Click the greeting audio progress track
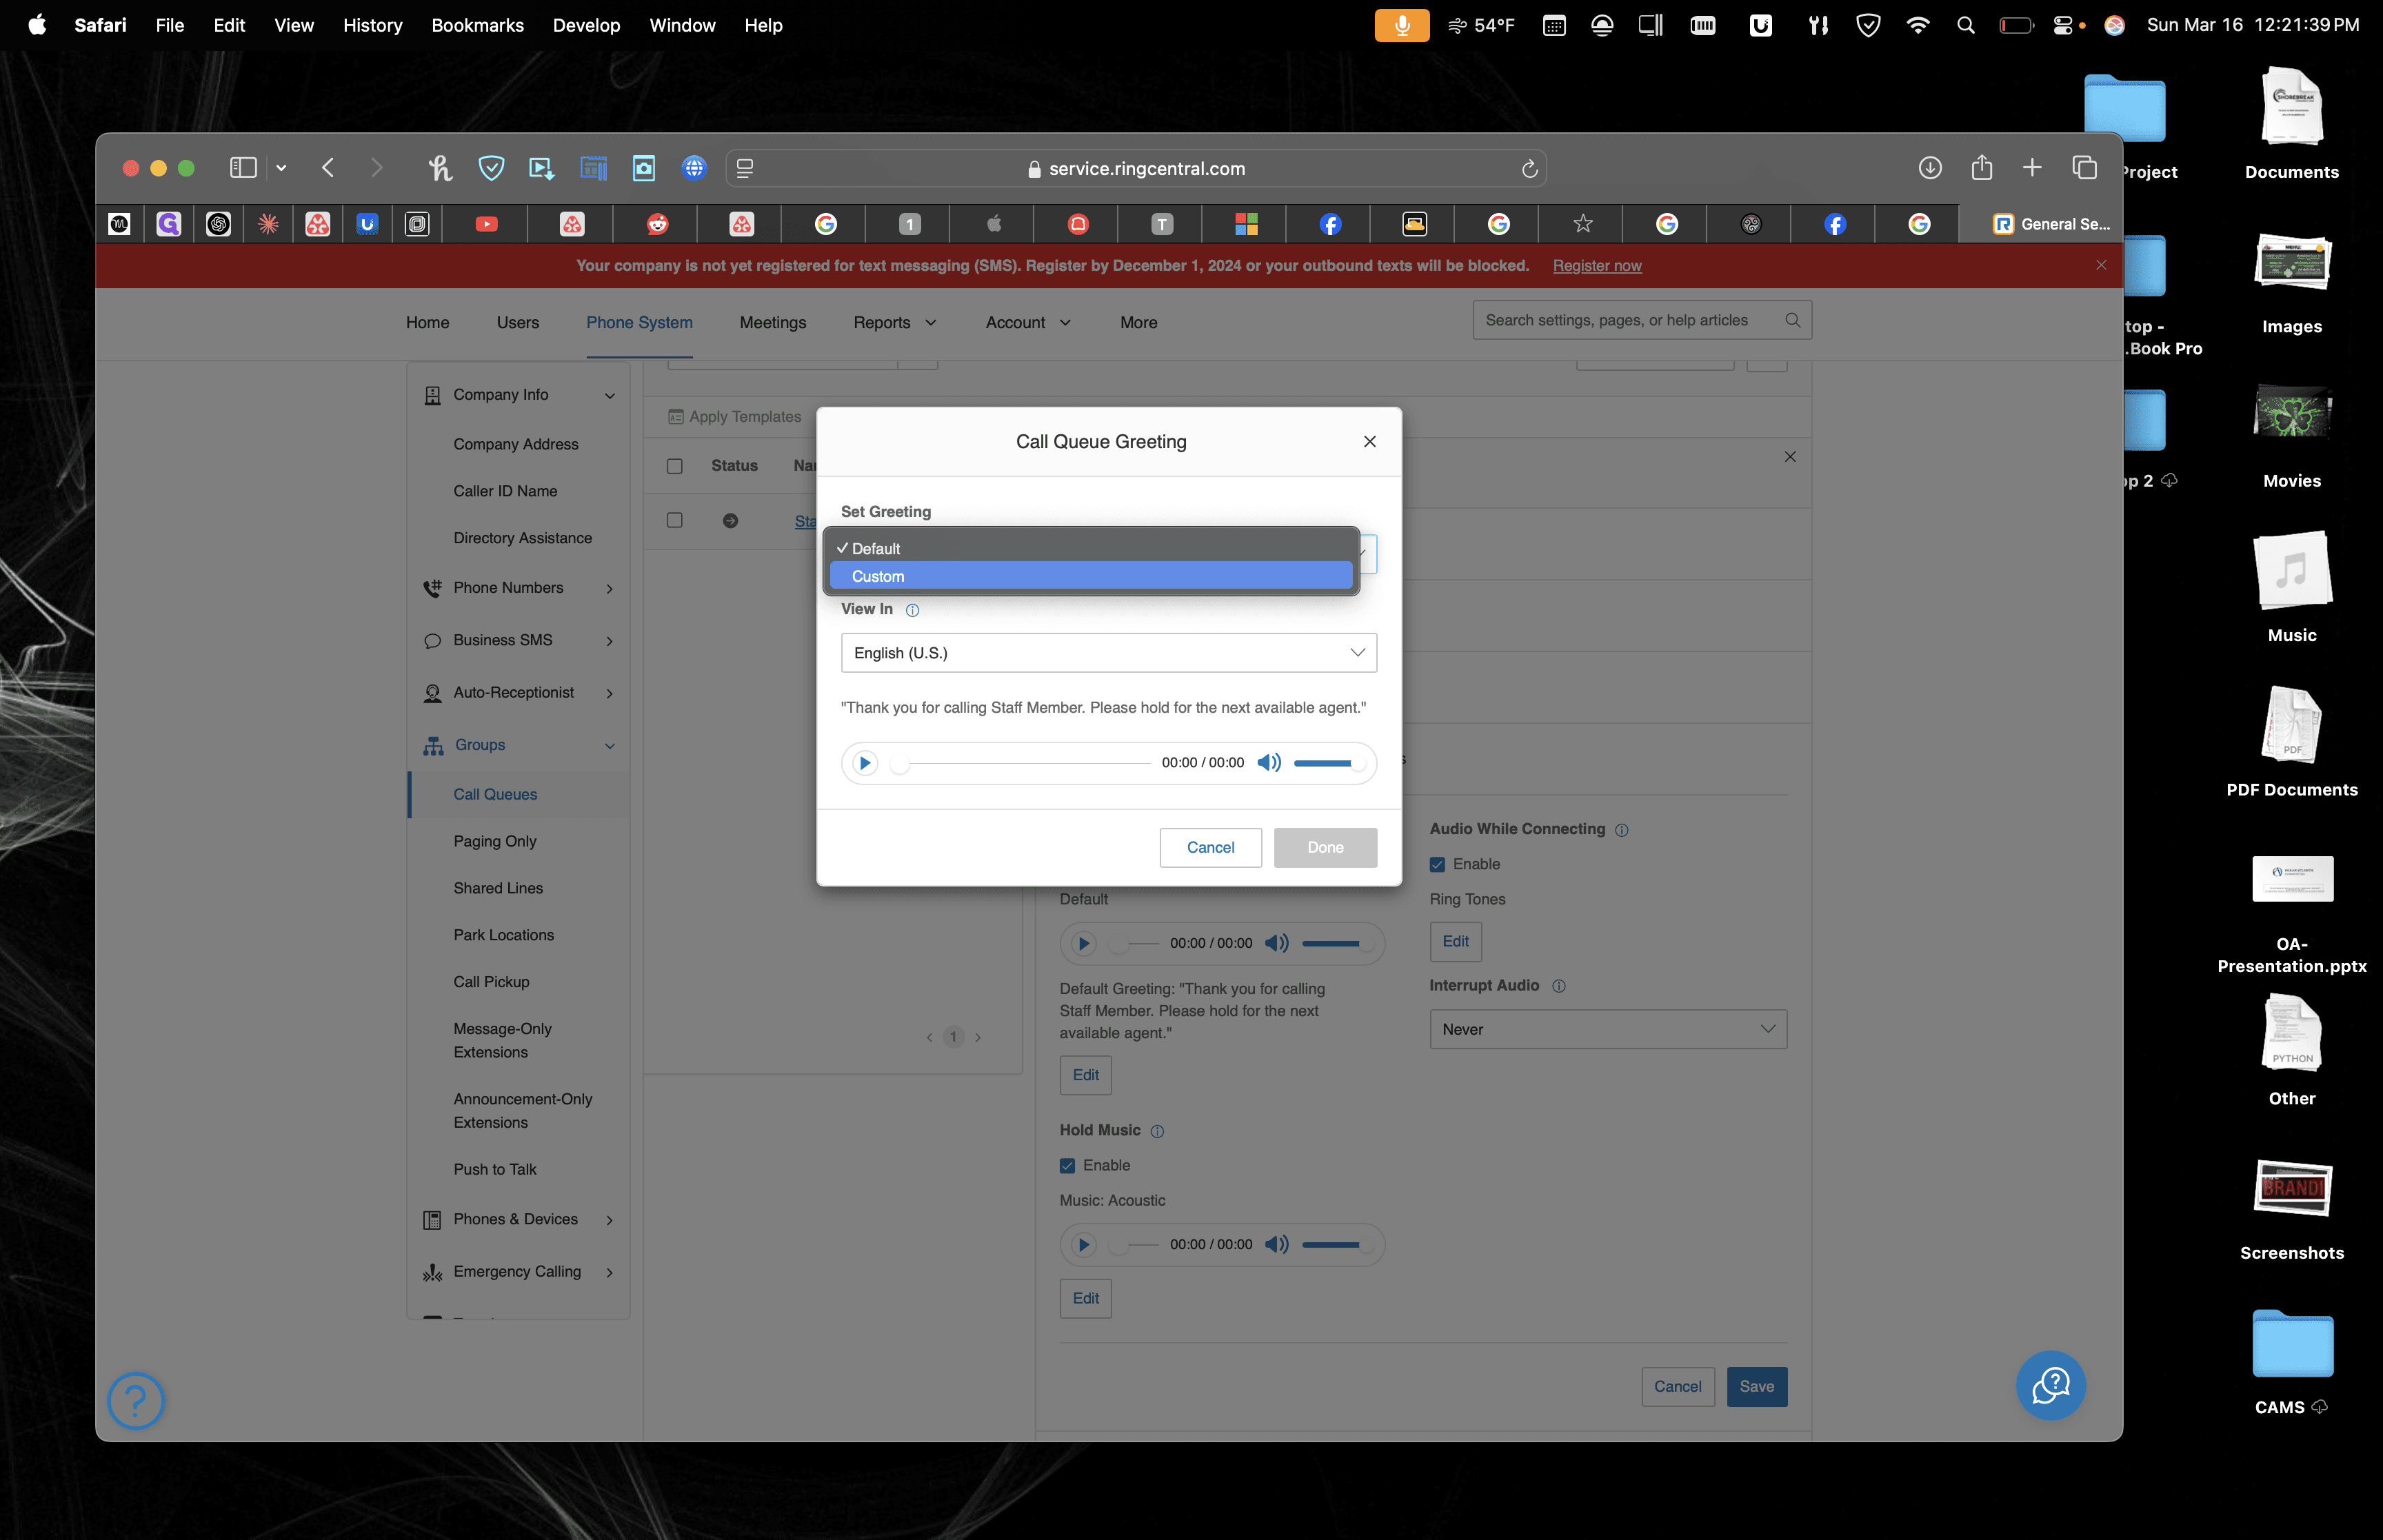The height and width of the screenshot is (1540, 2383). (x=1021, y=763)
